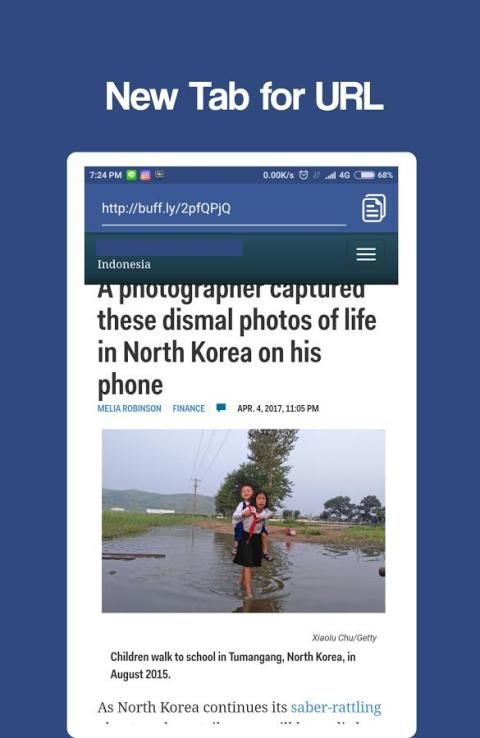The image size is (480, 738).
Task: Select the Indonesia edition label
Action: tap(124, 265)
